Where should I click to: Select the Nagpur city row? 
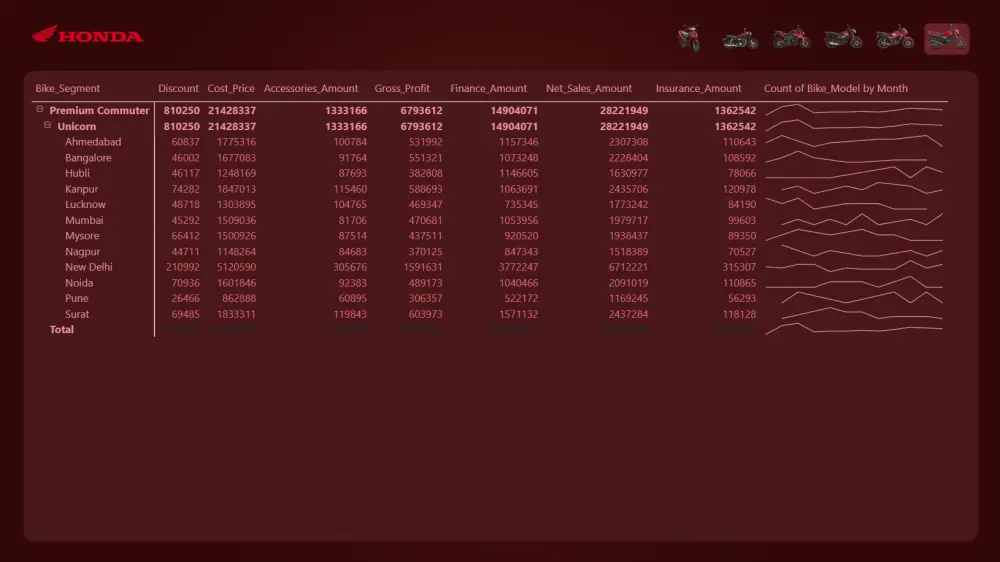click(x=82, y=251)
